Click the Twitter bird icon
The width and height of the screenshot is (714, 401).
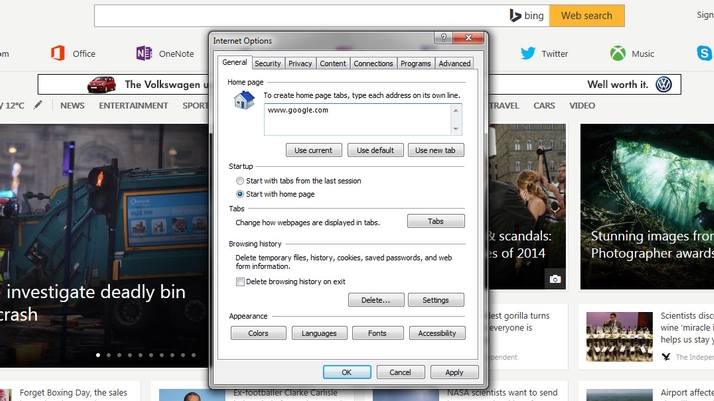click(x=528, y=54)
